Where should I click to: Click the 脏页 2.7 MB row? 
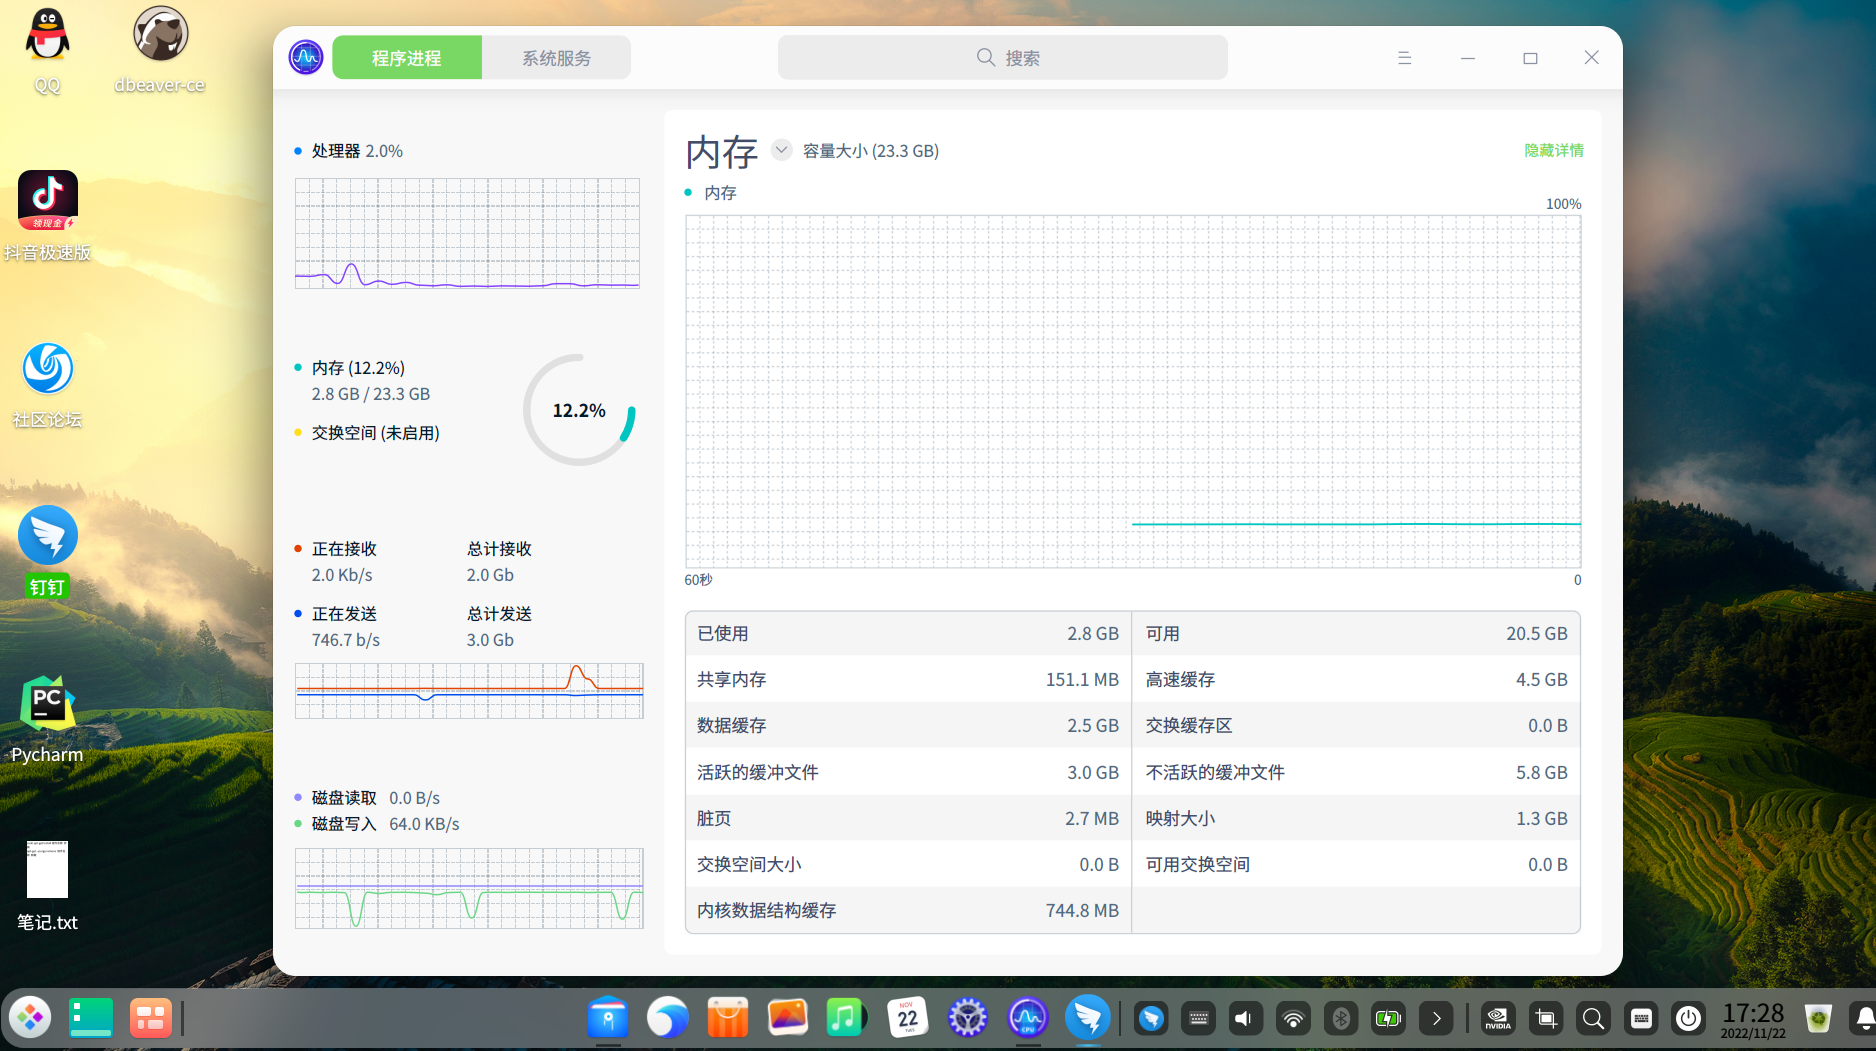click(908, 819)
